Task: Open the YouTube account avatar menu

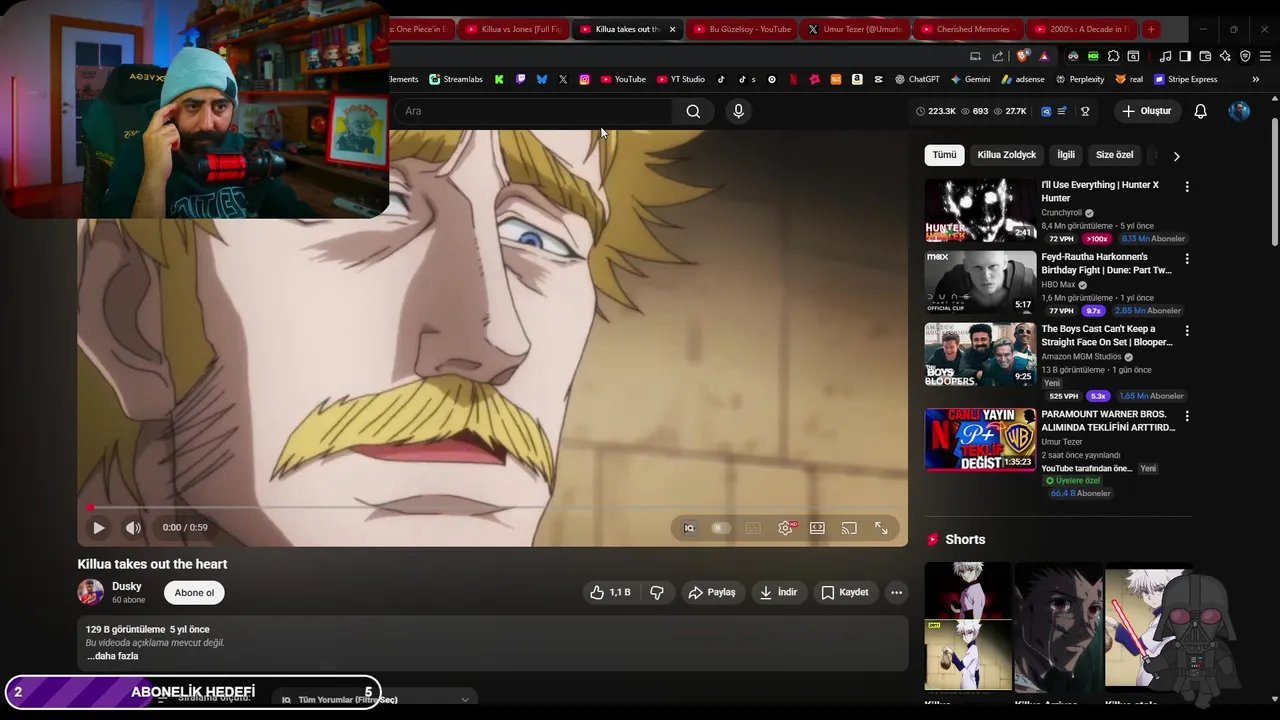Action: pyautogui.click(x=1239, y=111)
